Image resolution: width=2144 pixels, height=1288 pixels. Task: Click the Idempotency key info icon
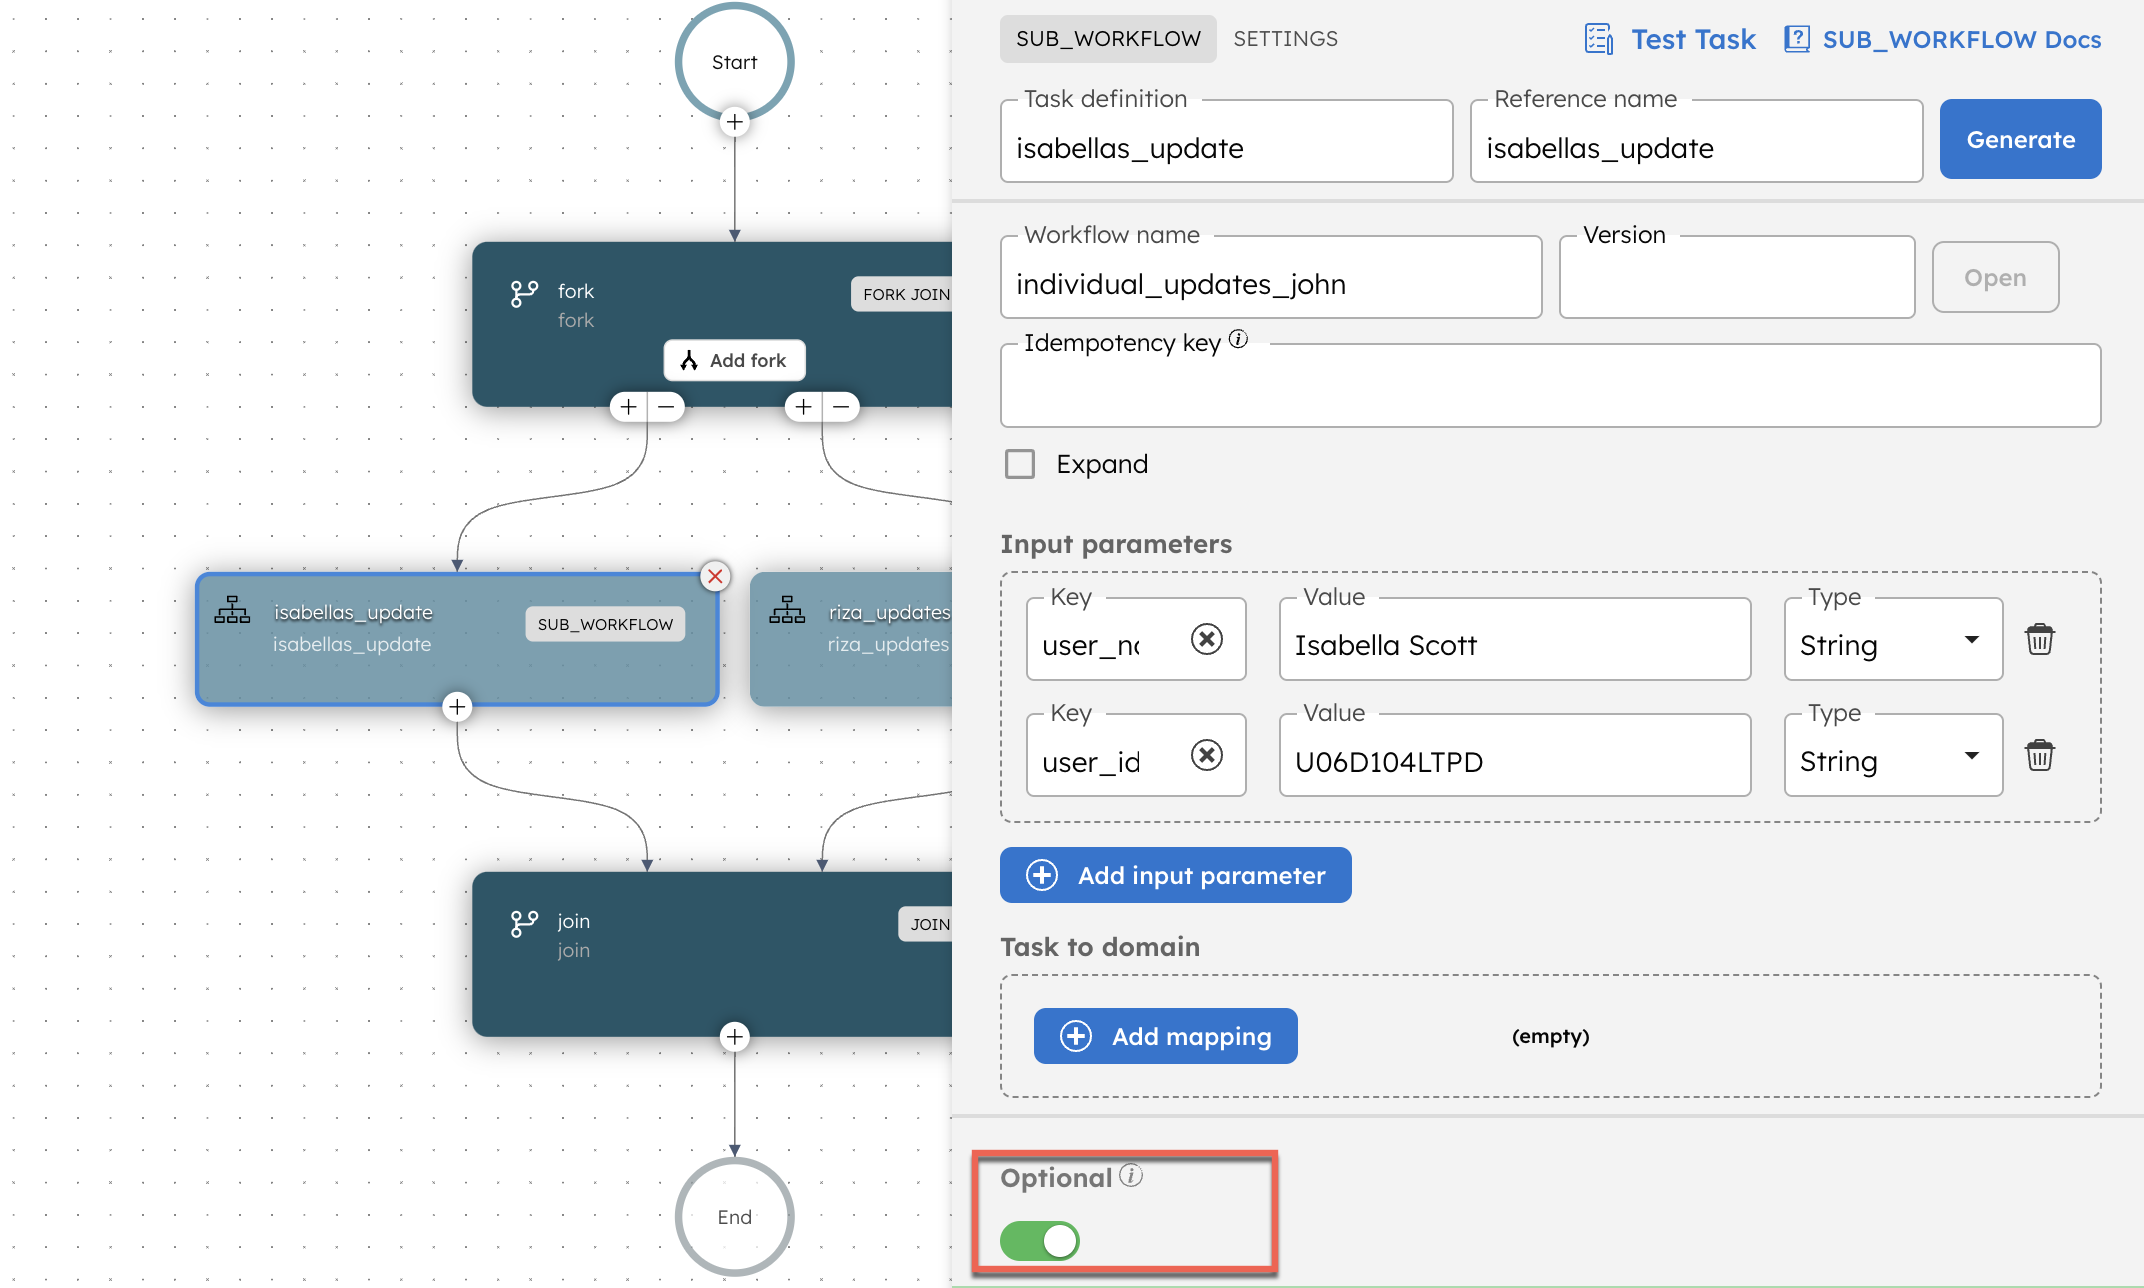pos(1238,340)
